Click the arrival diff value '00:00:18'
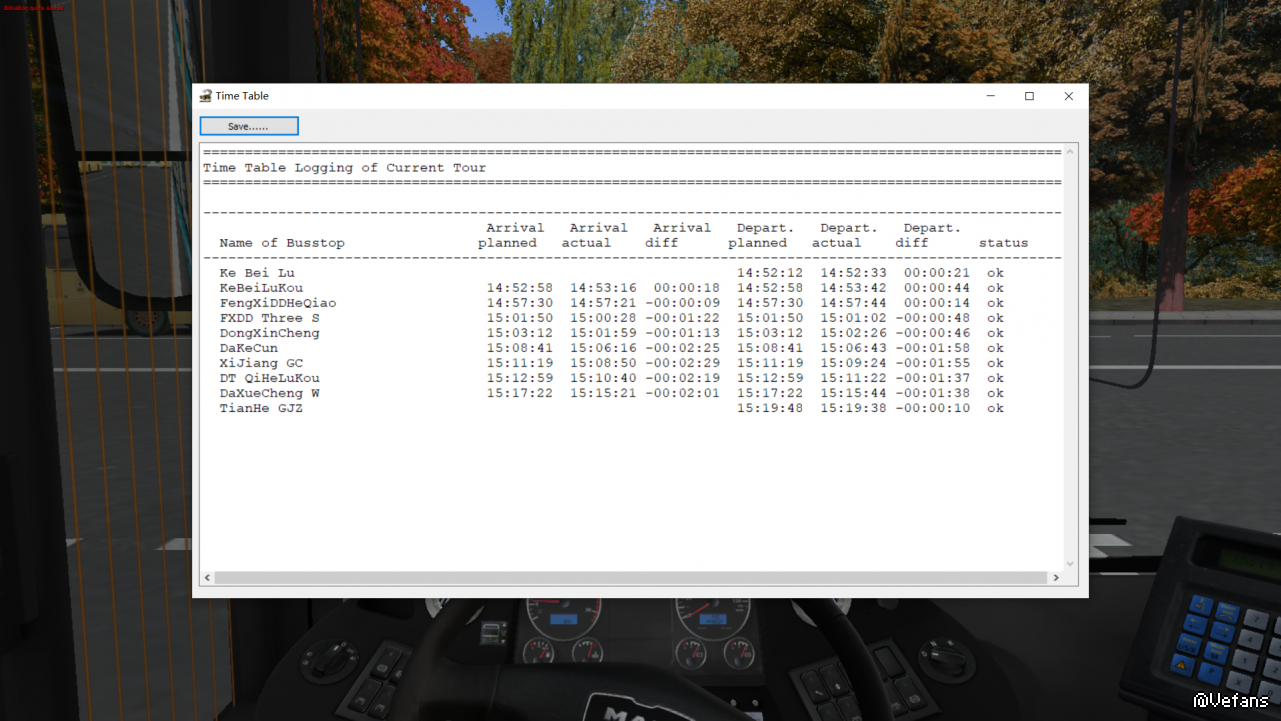 click(687, 288)
